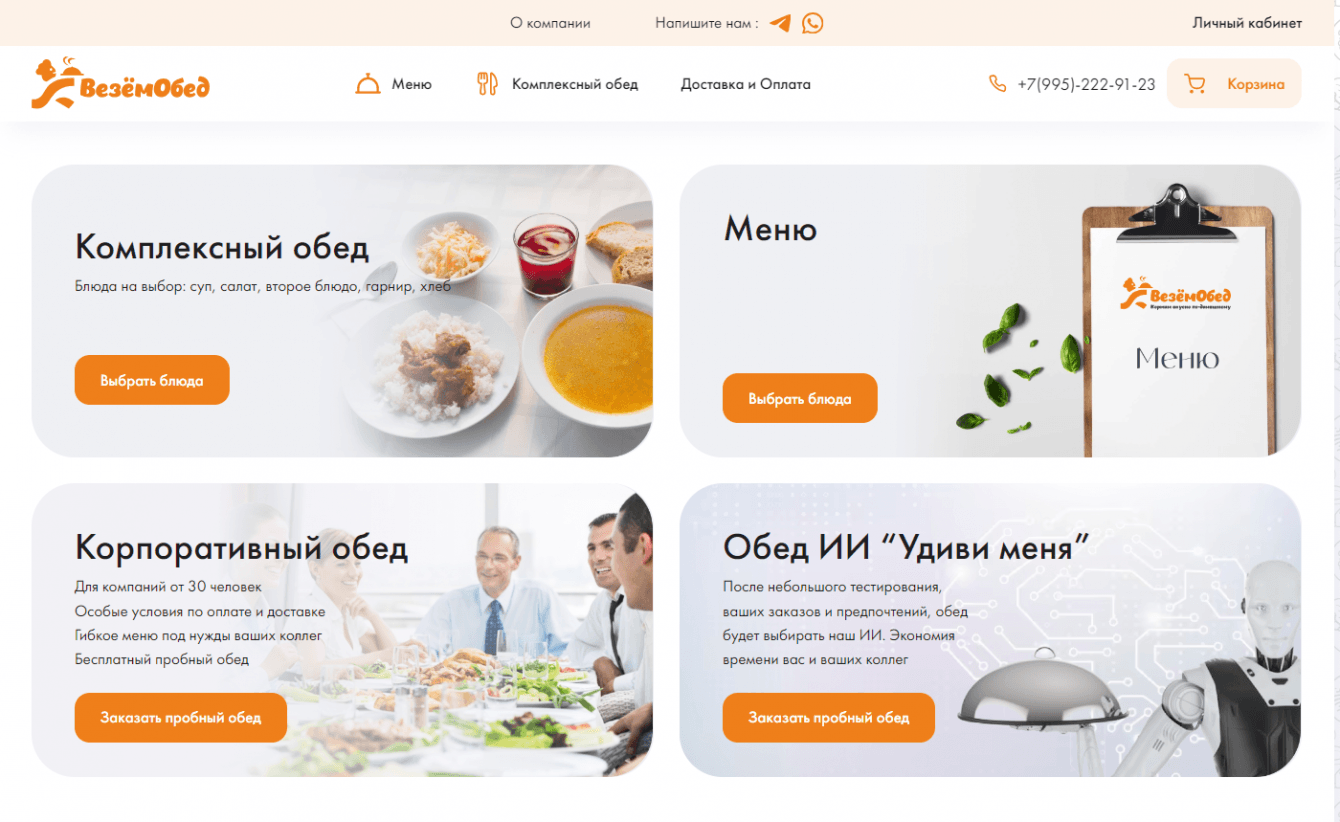Screen dimensions: 1340x822
Task: Call the +7(995)-222-91-23 phone number
Action: coord(1086,84)
